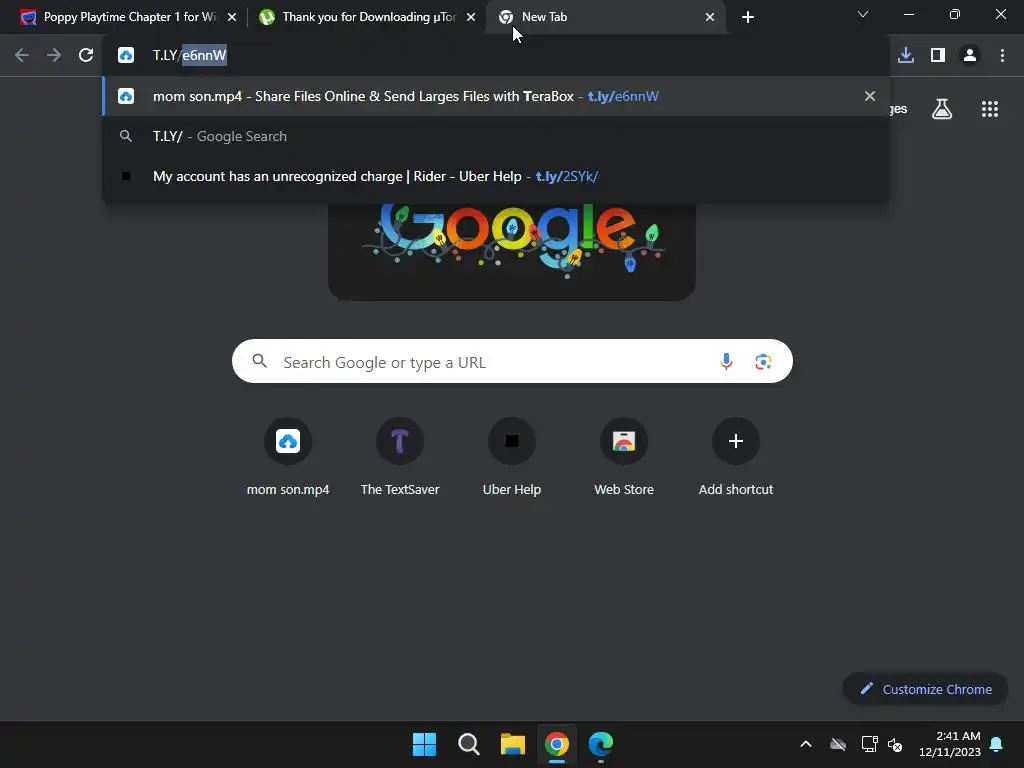The image size is (1024, 768).
Task: Open the Windows Start menu
Action: 424,744
